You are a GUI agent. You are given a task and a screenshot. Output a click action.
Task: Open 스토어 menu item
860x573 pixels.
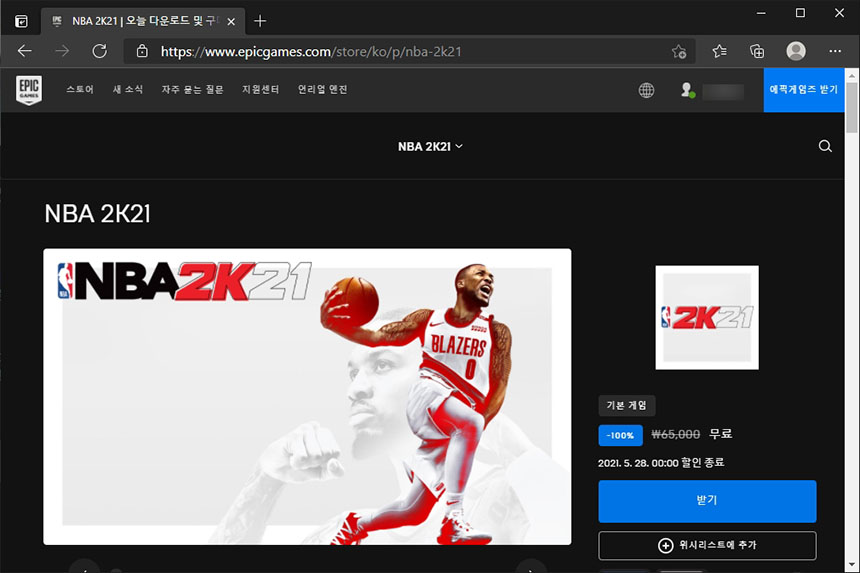[x=80, y=89]
